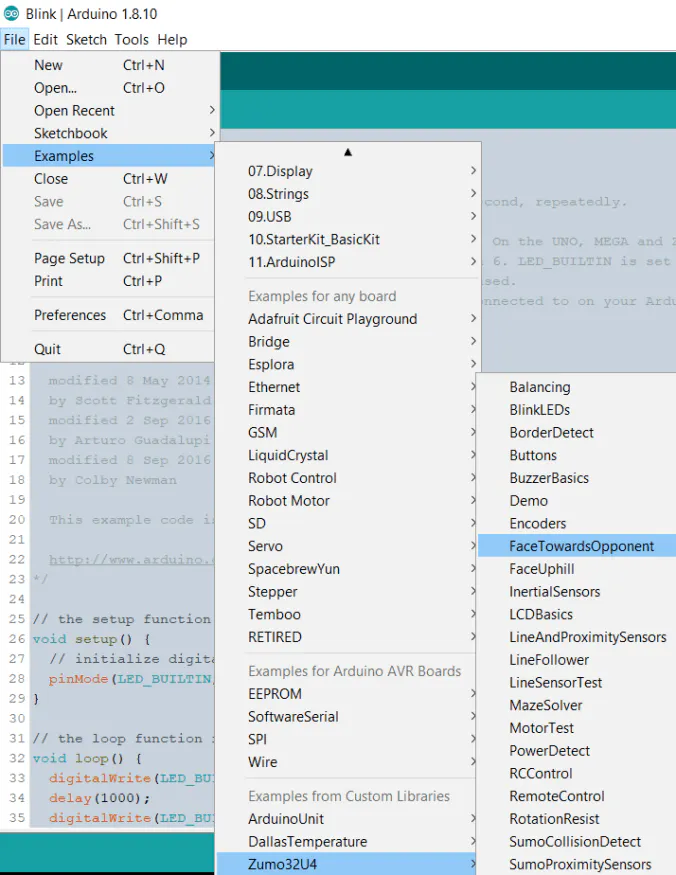Open Bridge examples submenu
This screenshot has height=875, width=676.
click(348, 342)
